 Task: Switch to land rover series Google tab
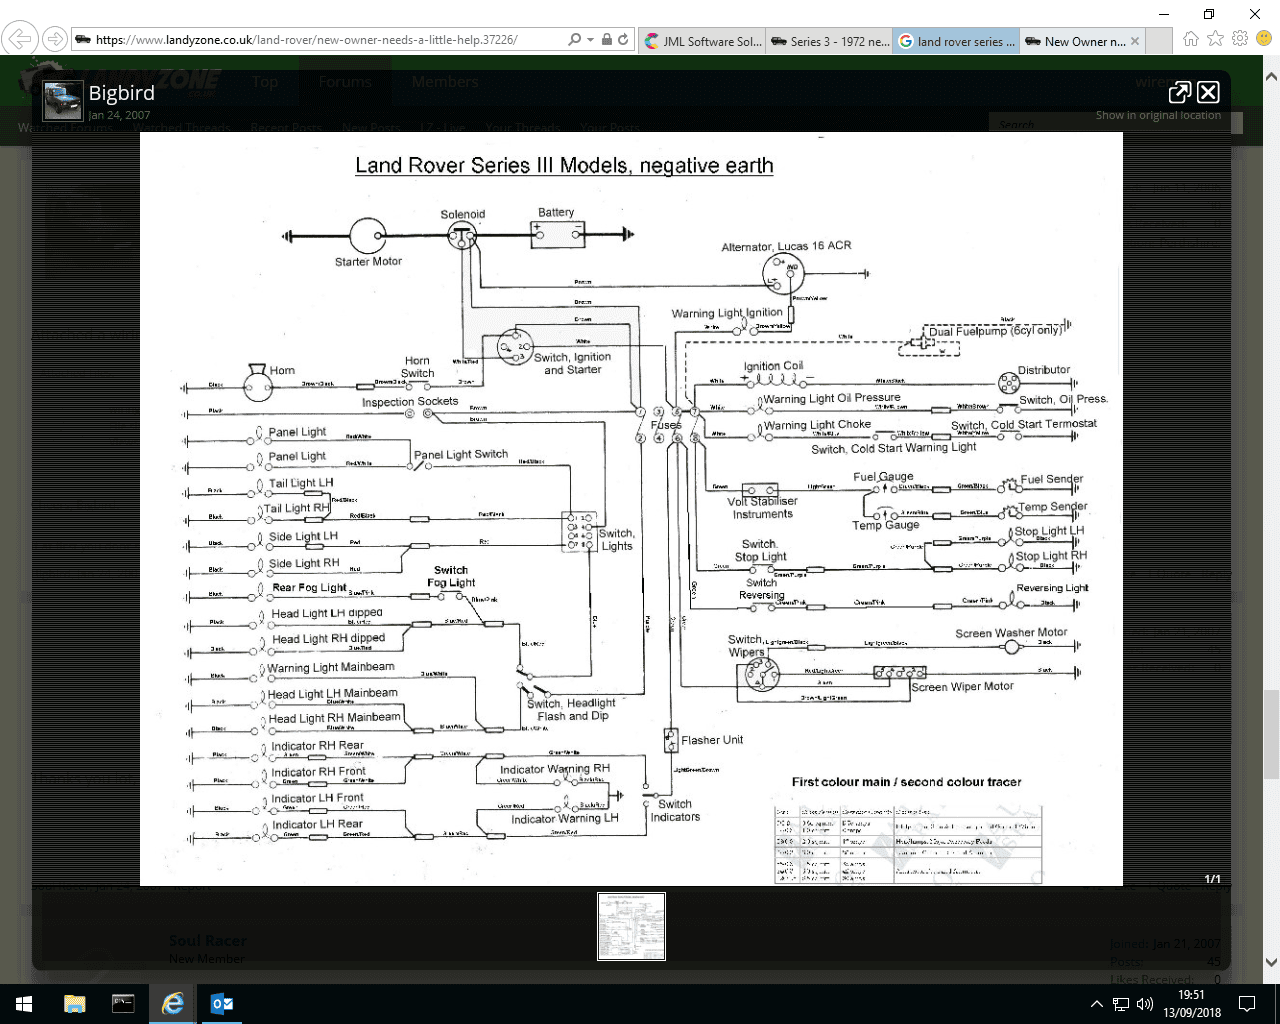coord(957,41)
